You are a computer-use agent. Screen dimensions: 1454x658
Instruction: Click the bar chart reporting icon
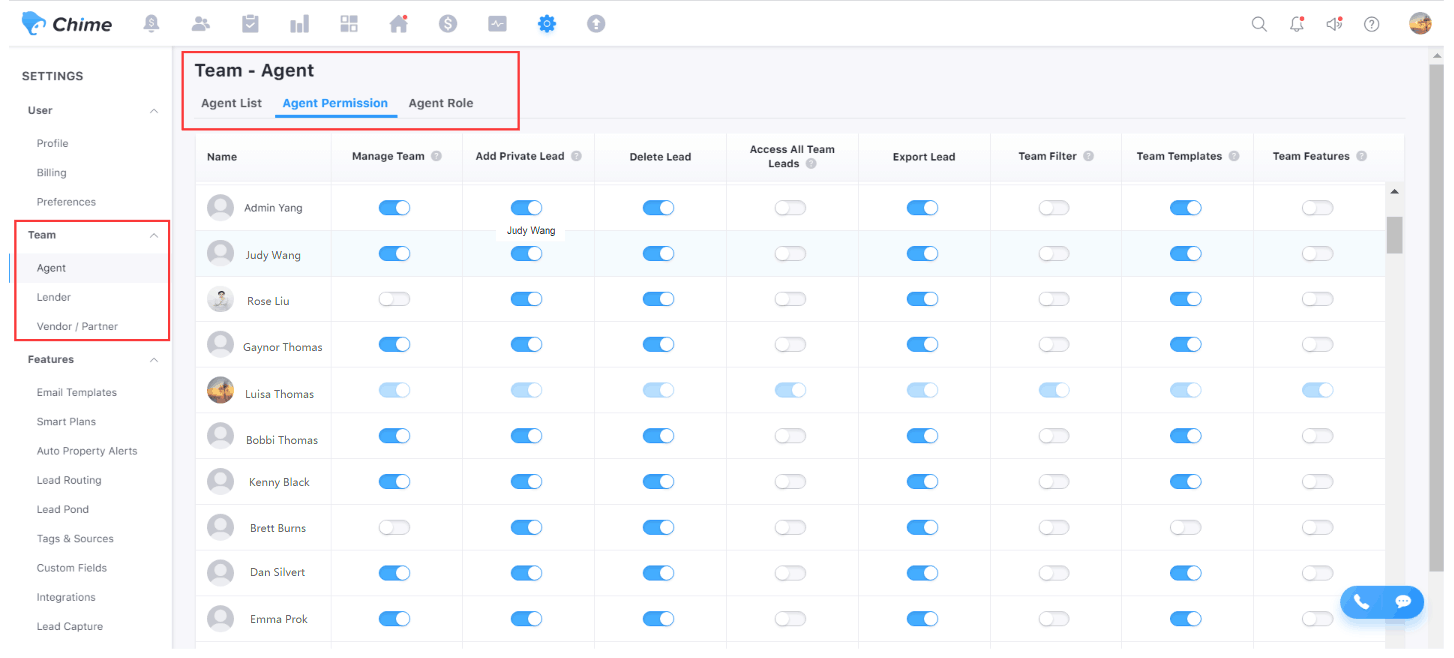click(299, 24)
